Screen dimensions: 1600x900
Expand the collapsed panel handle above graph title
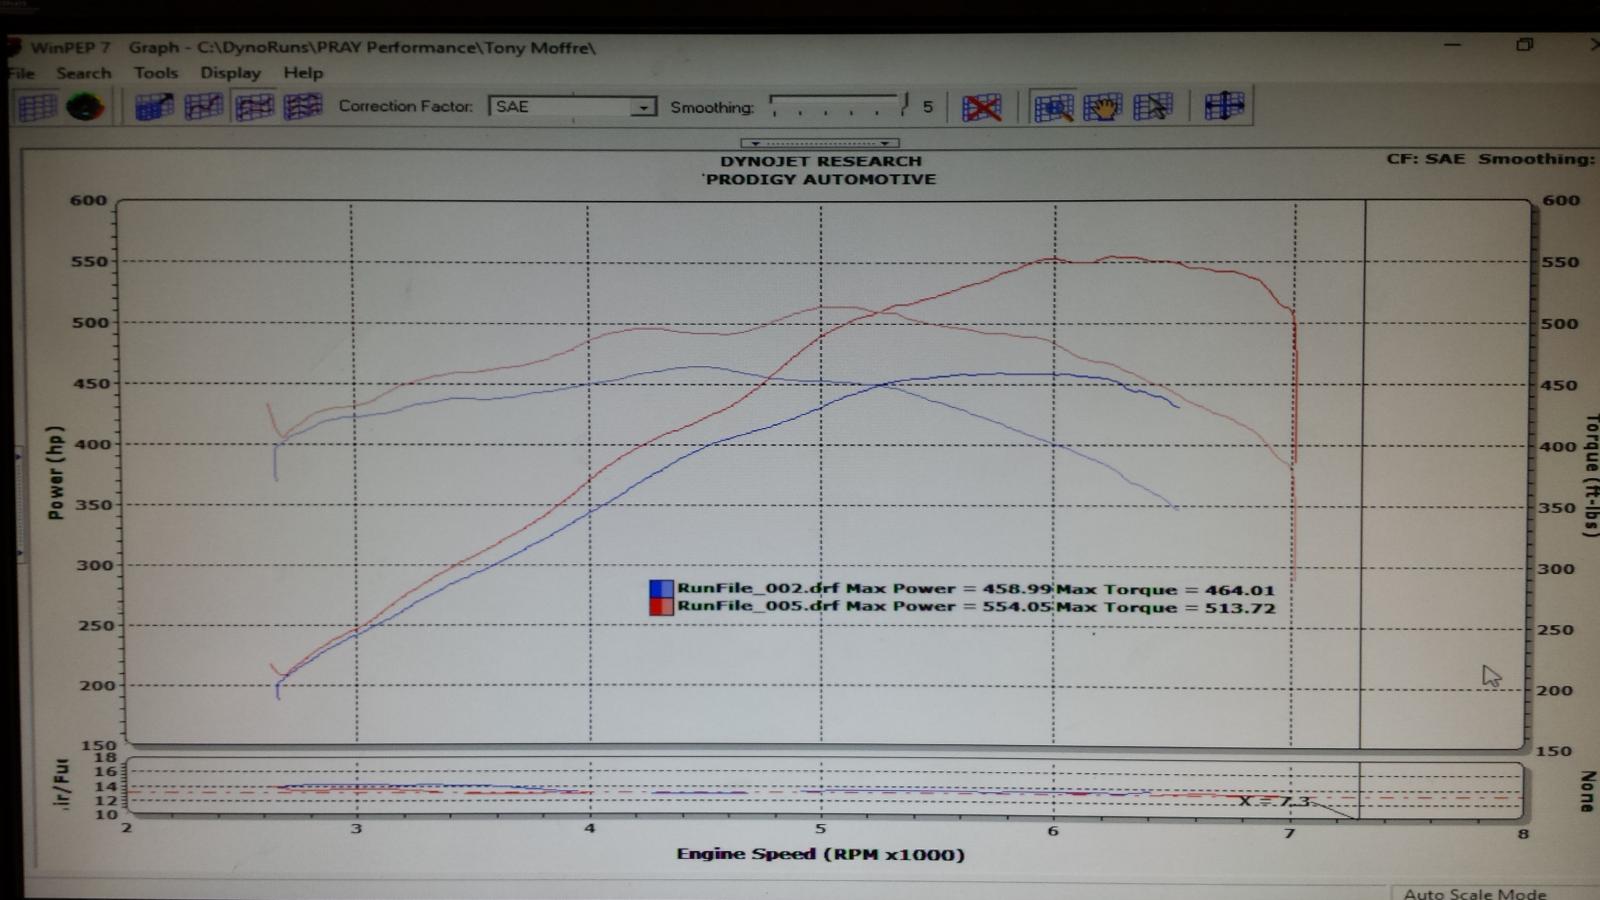[820, 143]
